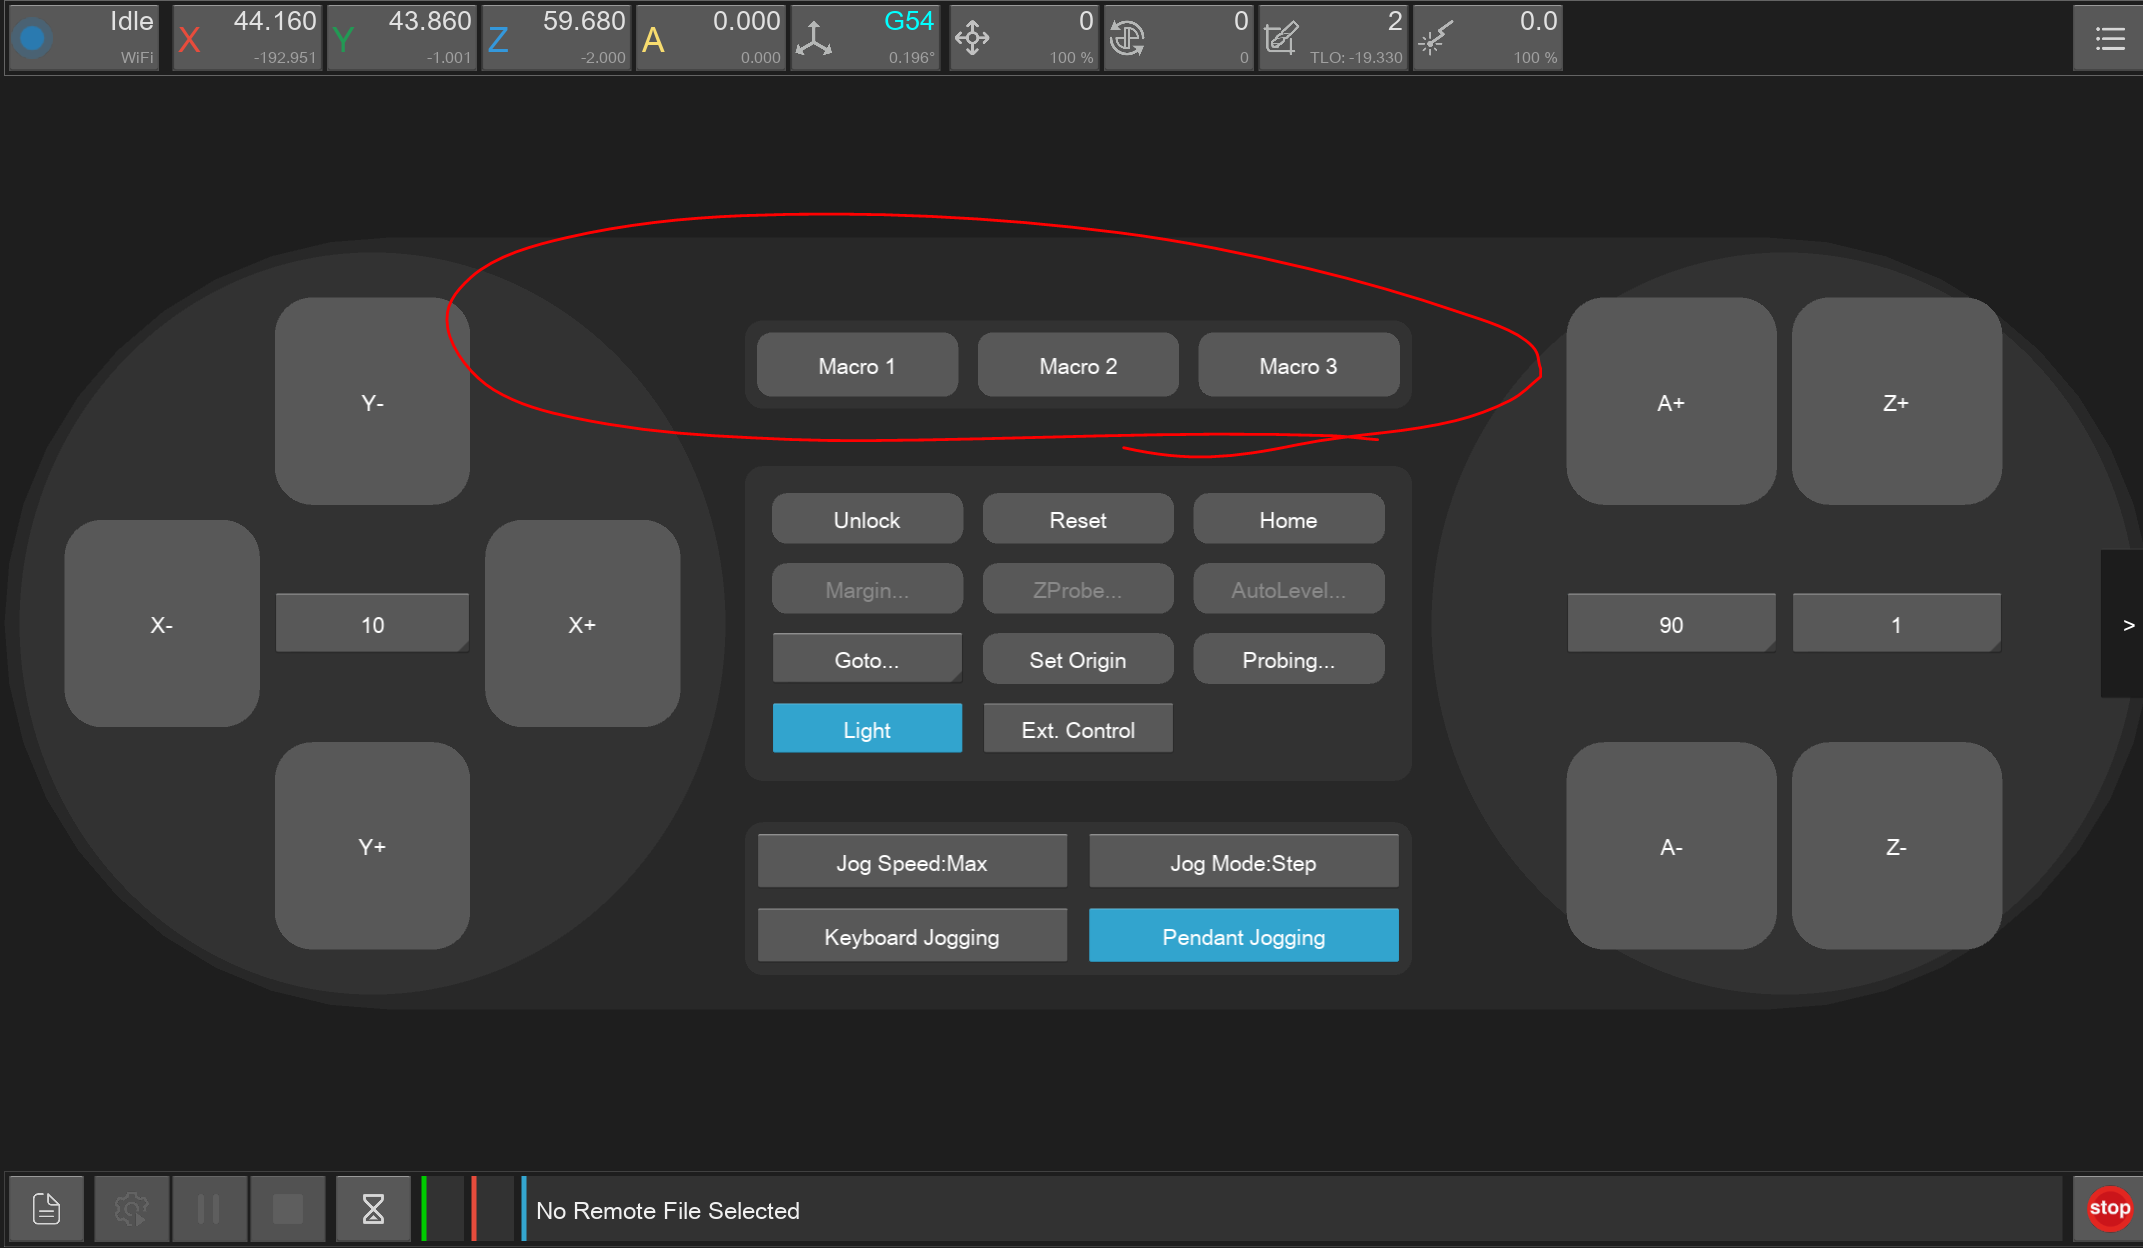Click the feed rate move icon
2143x1248 pixels.
972,39
